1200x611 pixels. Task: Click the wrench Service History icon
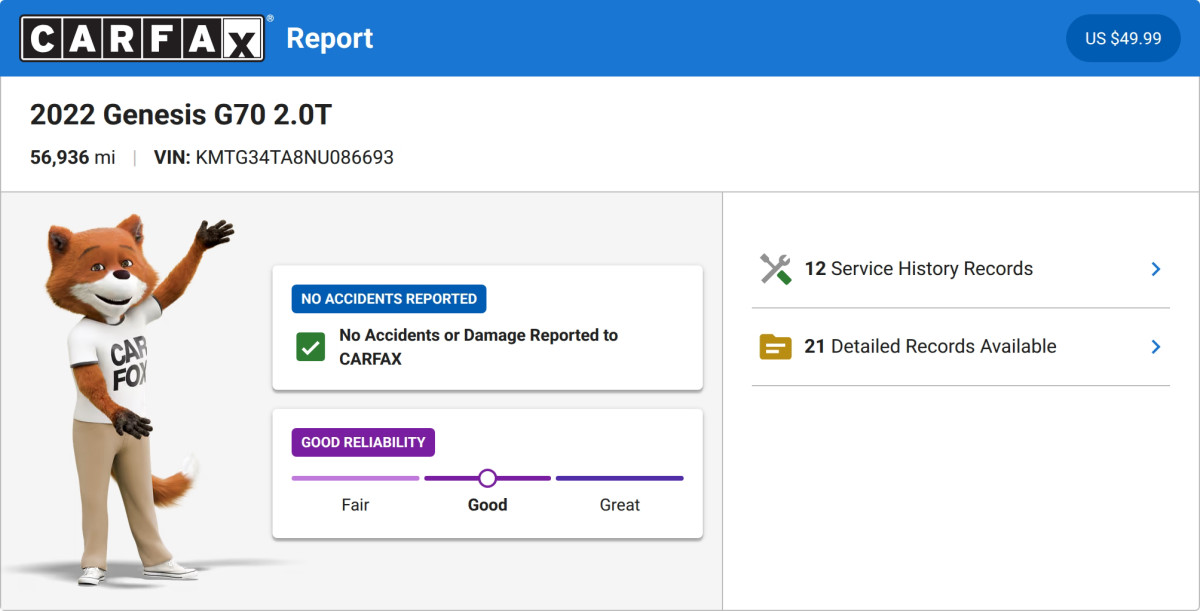(x=775, y=269)
